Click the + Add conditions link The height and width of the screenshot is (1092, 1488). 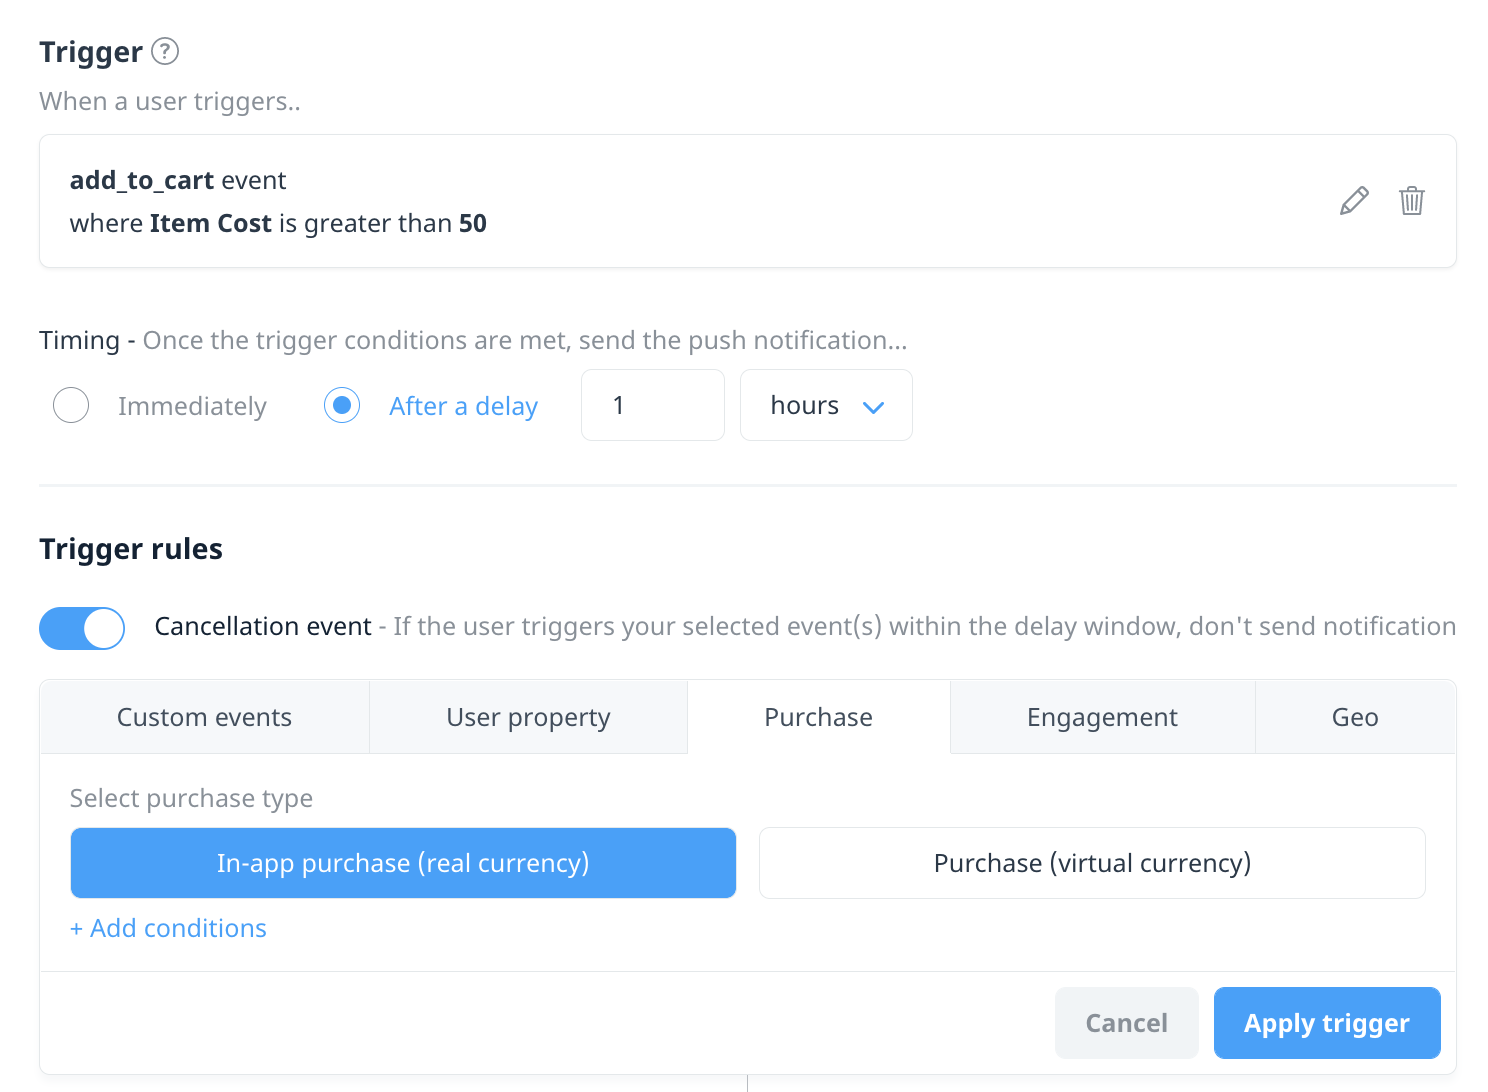(168, 928)
